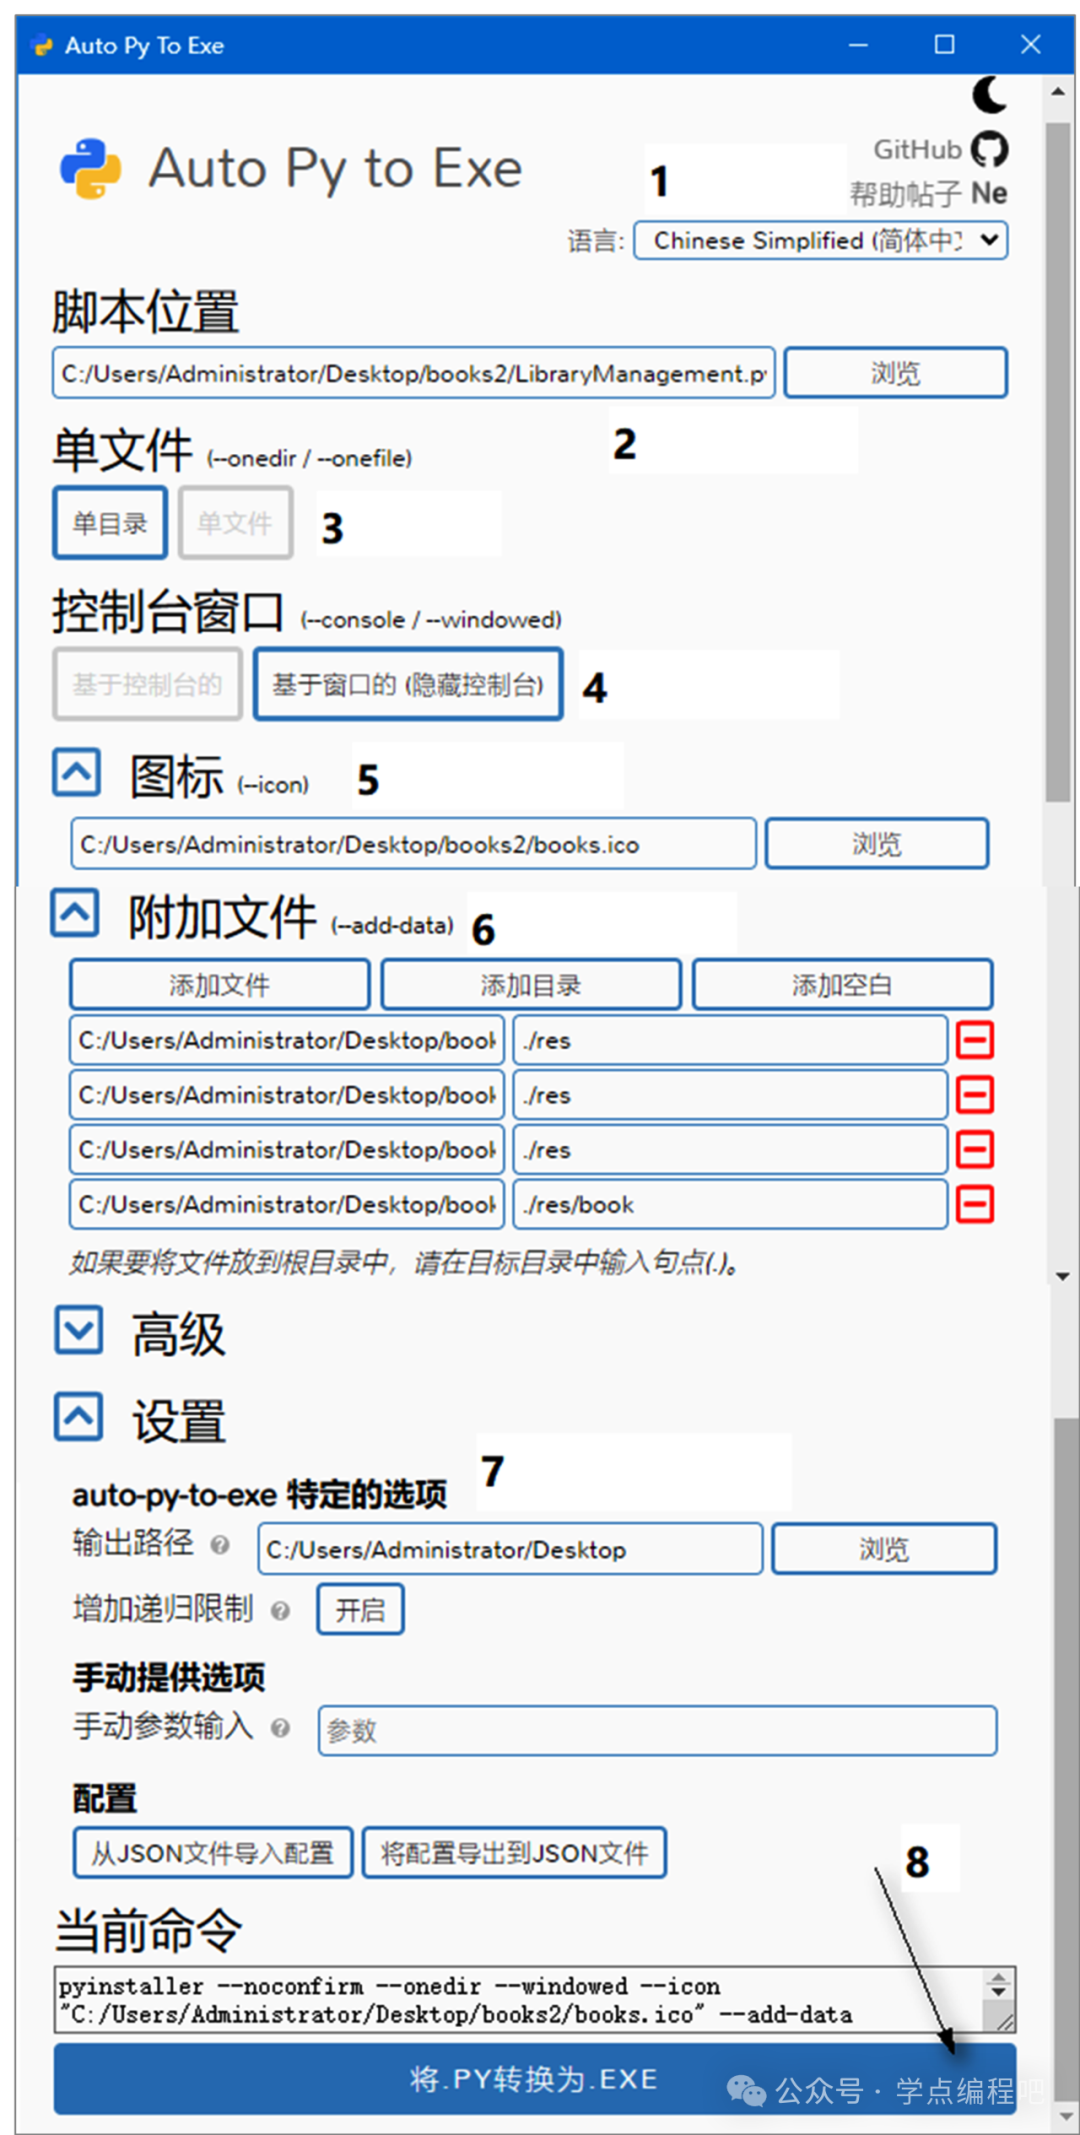
Task: Open the GitHub link
Action: click(917, 150)
